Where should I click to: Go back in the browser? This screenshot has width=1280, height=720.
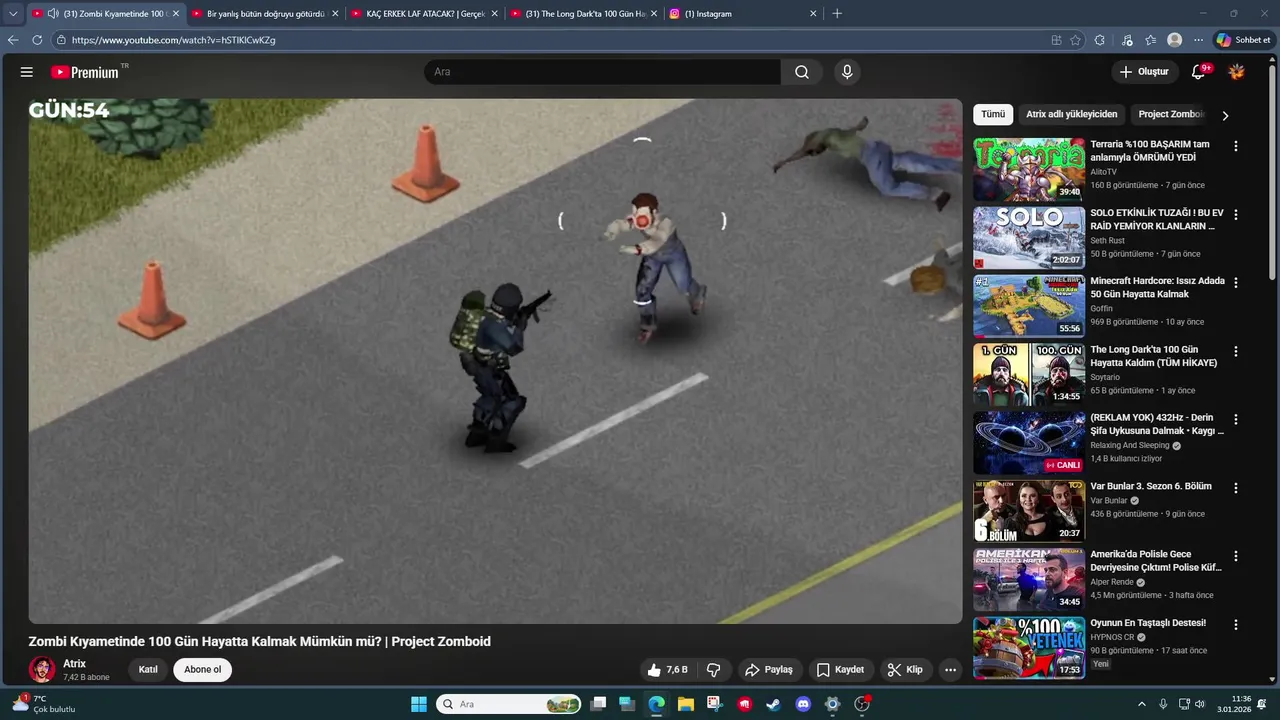[13, 40]
